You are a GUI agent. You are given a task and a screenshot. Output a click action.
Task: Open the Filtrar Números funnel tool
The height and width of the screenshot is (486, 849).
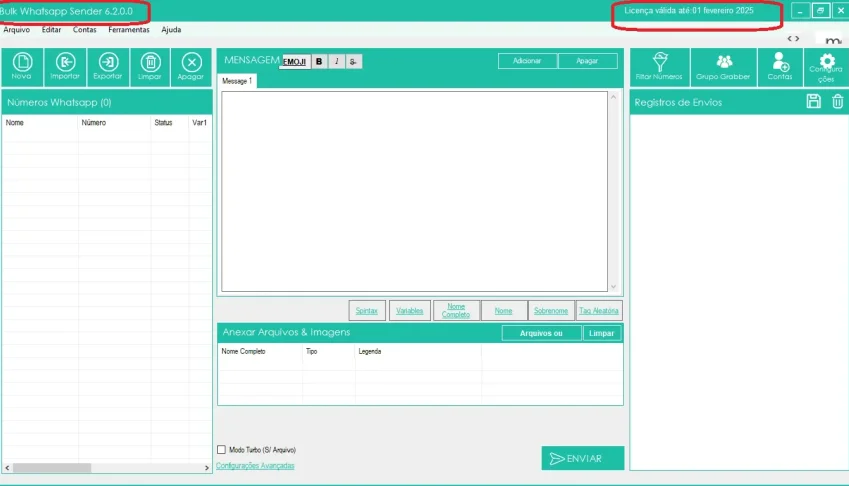tap(659, 67)
